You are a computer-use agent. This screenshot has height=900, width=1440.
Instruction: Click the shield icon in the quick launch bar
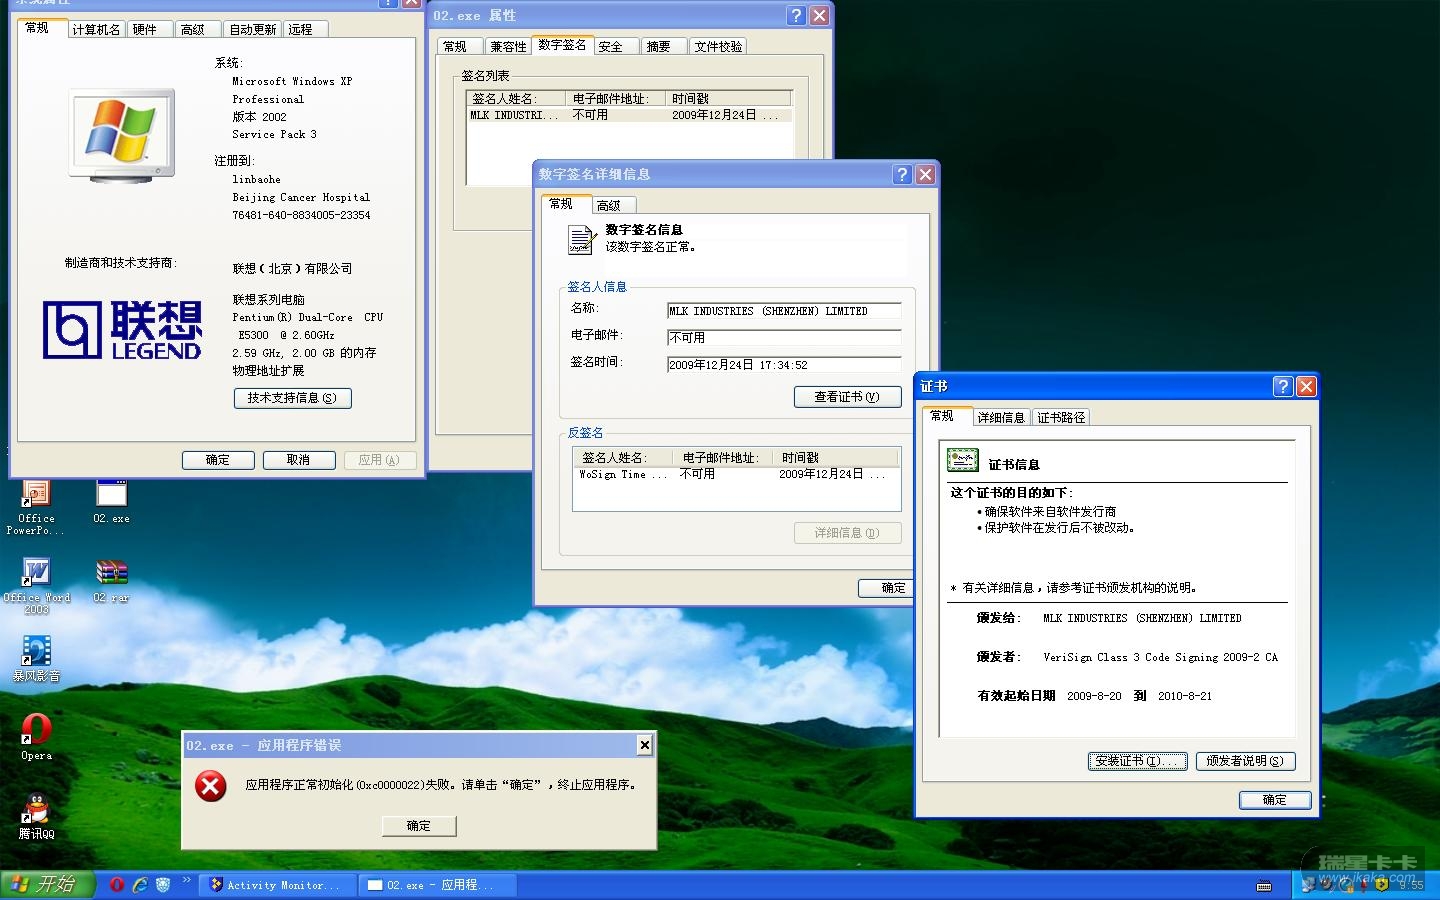[x=163, y=885]
